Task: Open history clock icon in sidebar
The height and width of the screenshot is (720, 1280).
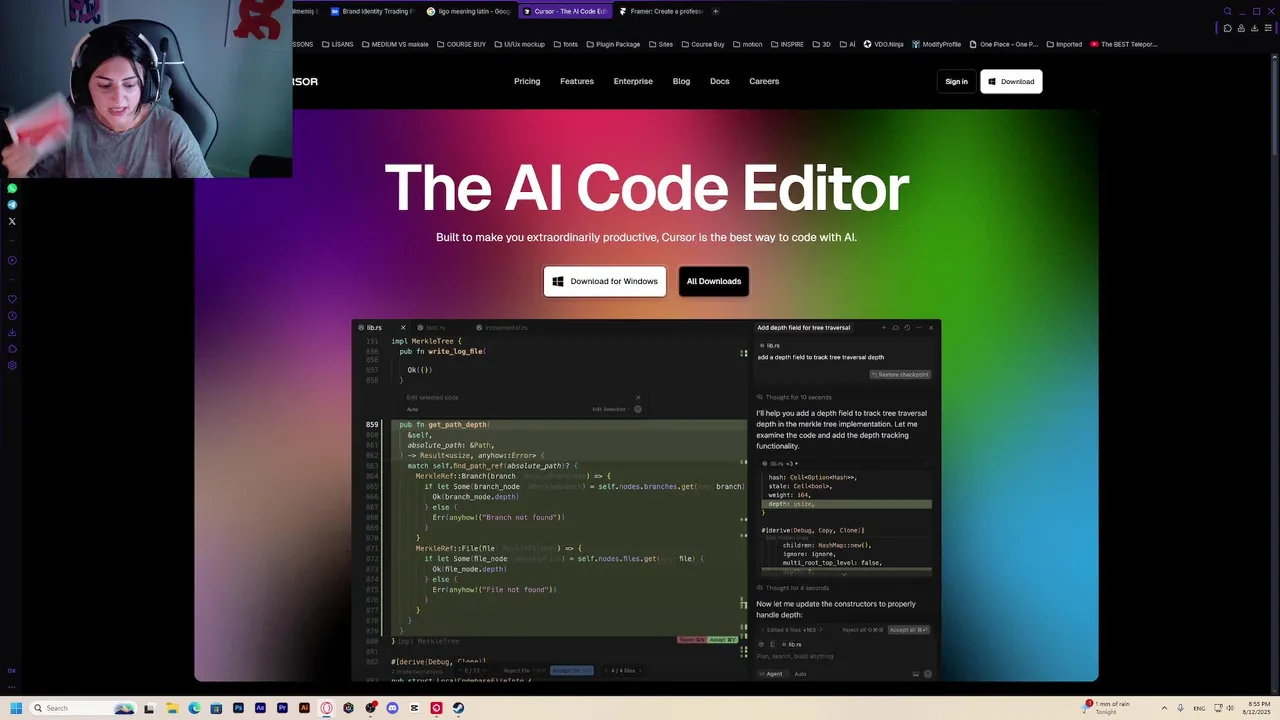Action: pos(12,316)
